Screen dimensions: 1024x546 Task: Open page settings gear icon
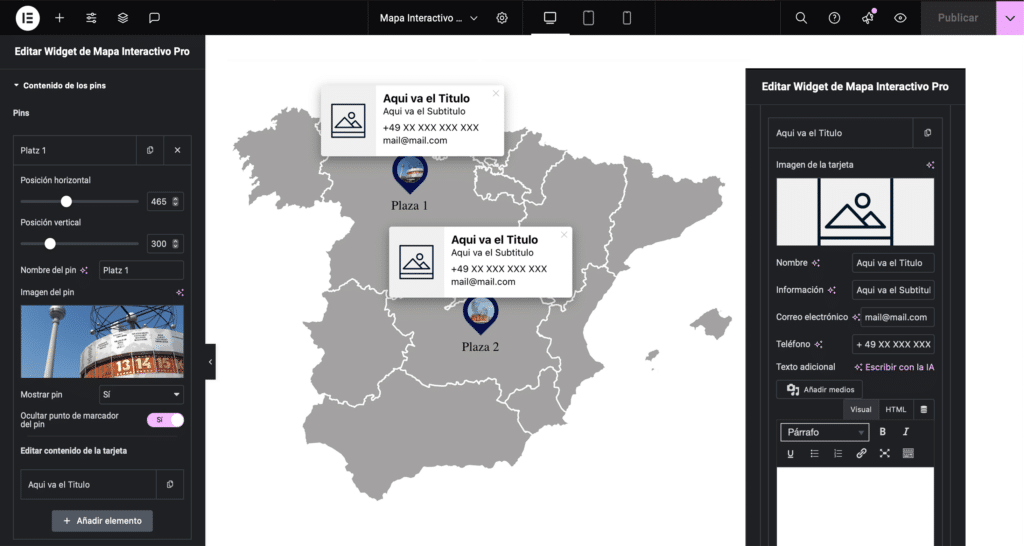502,18
